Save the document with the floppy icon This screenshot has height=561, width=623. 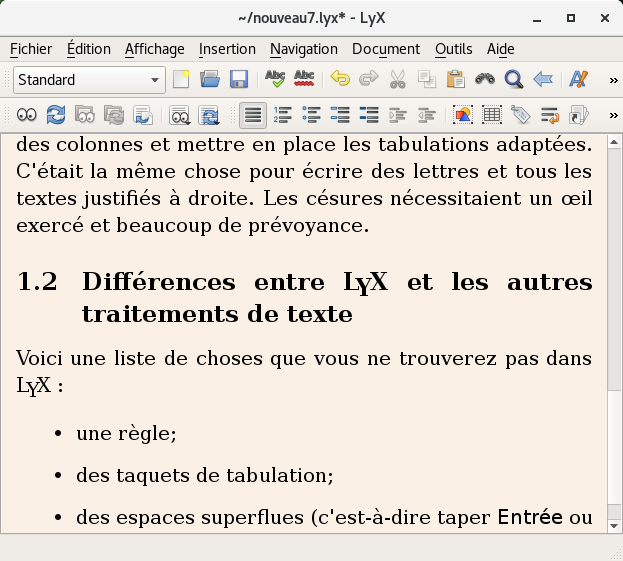[239, 79]
